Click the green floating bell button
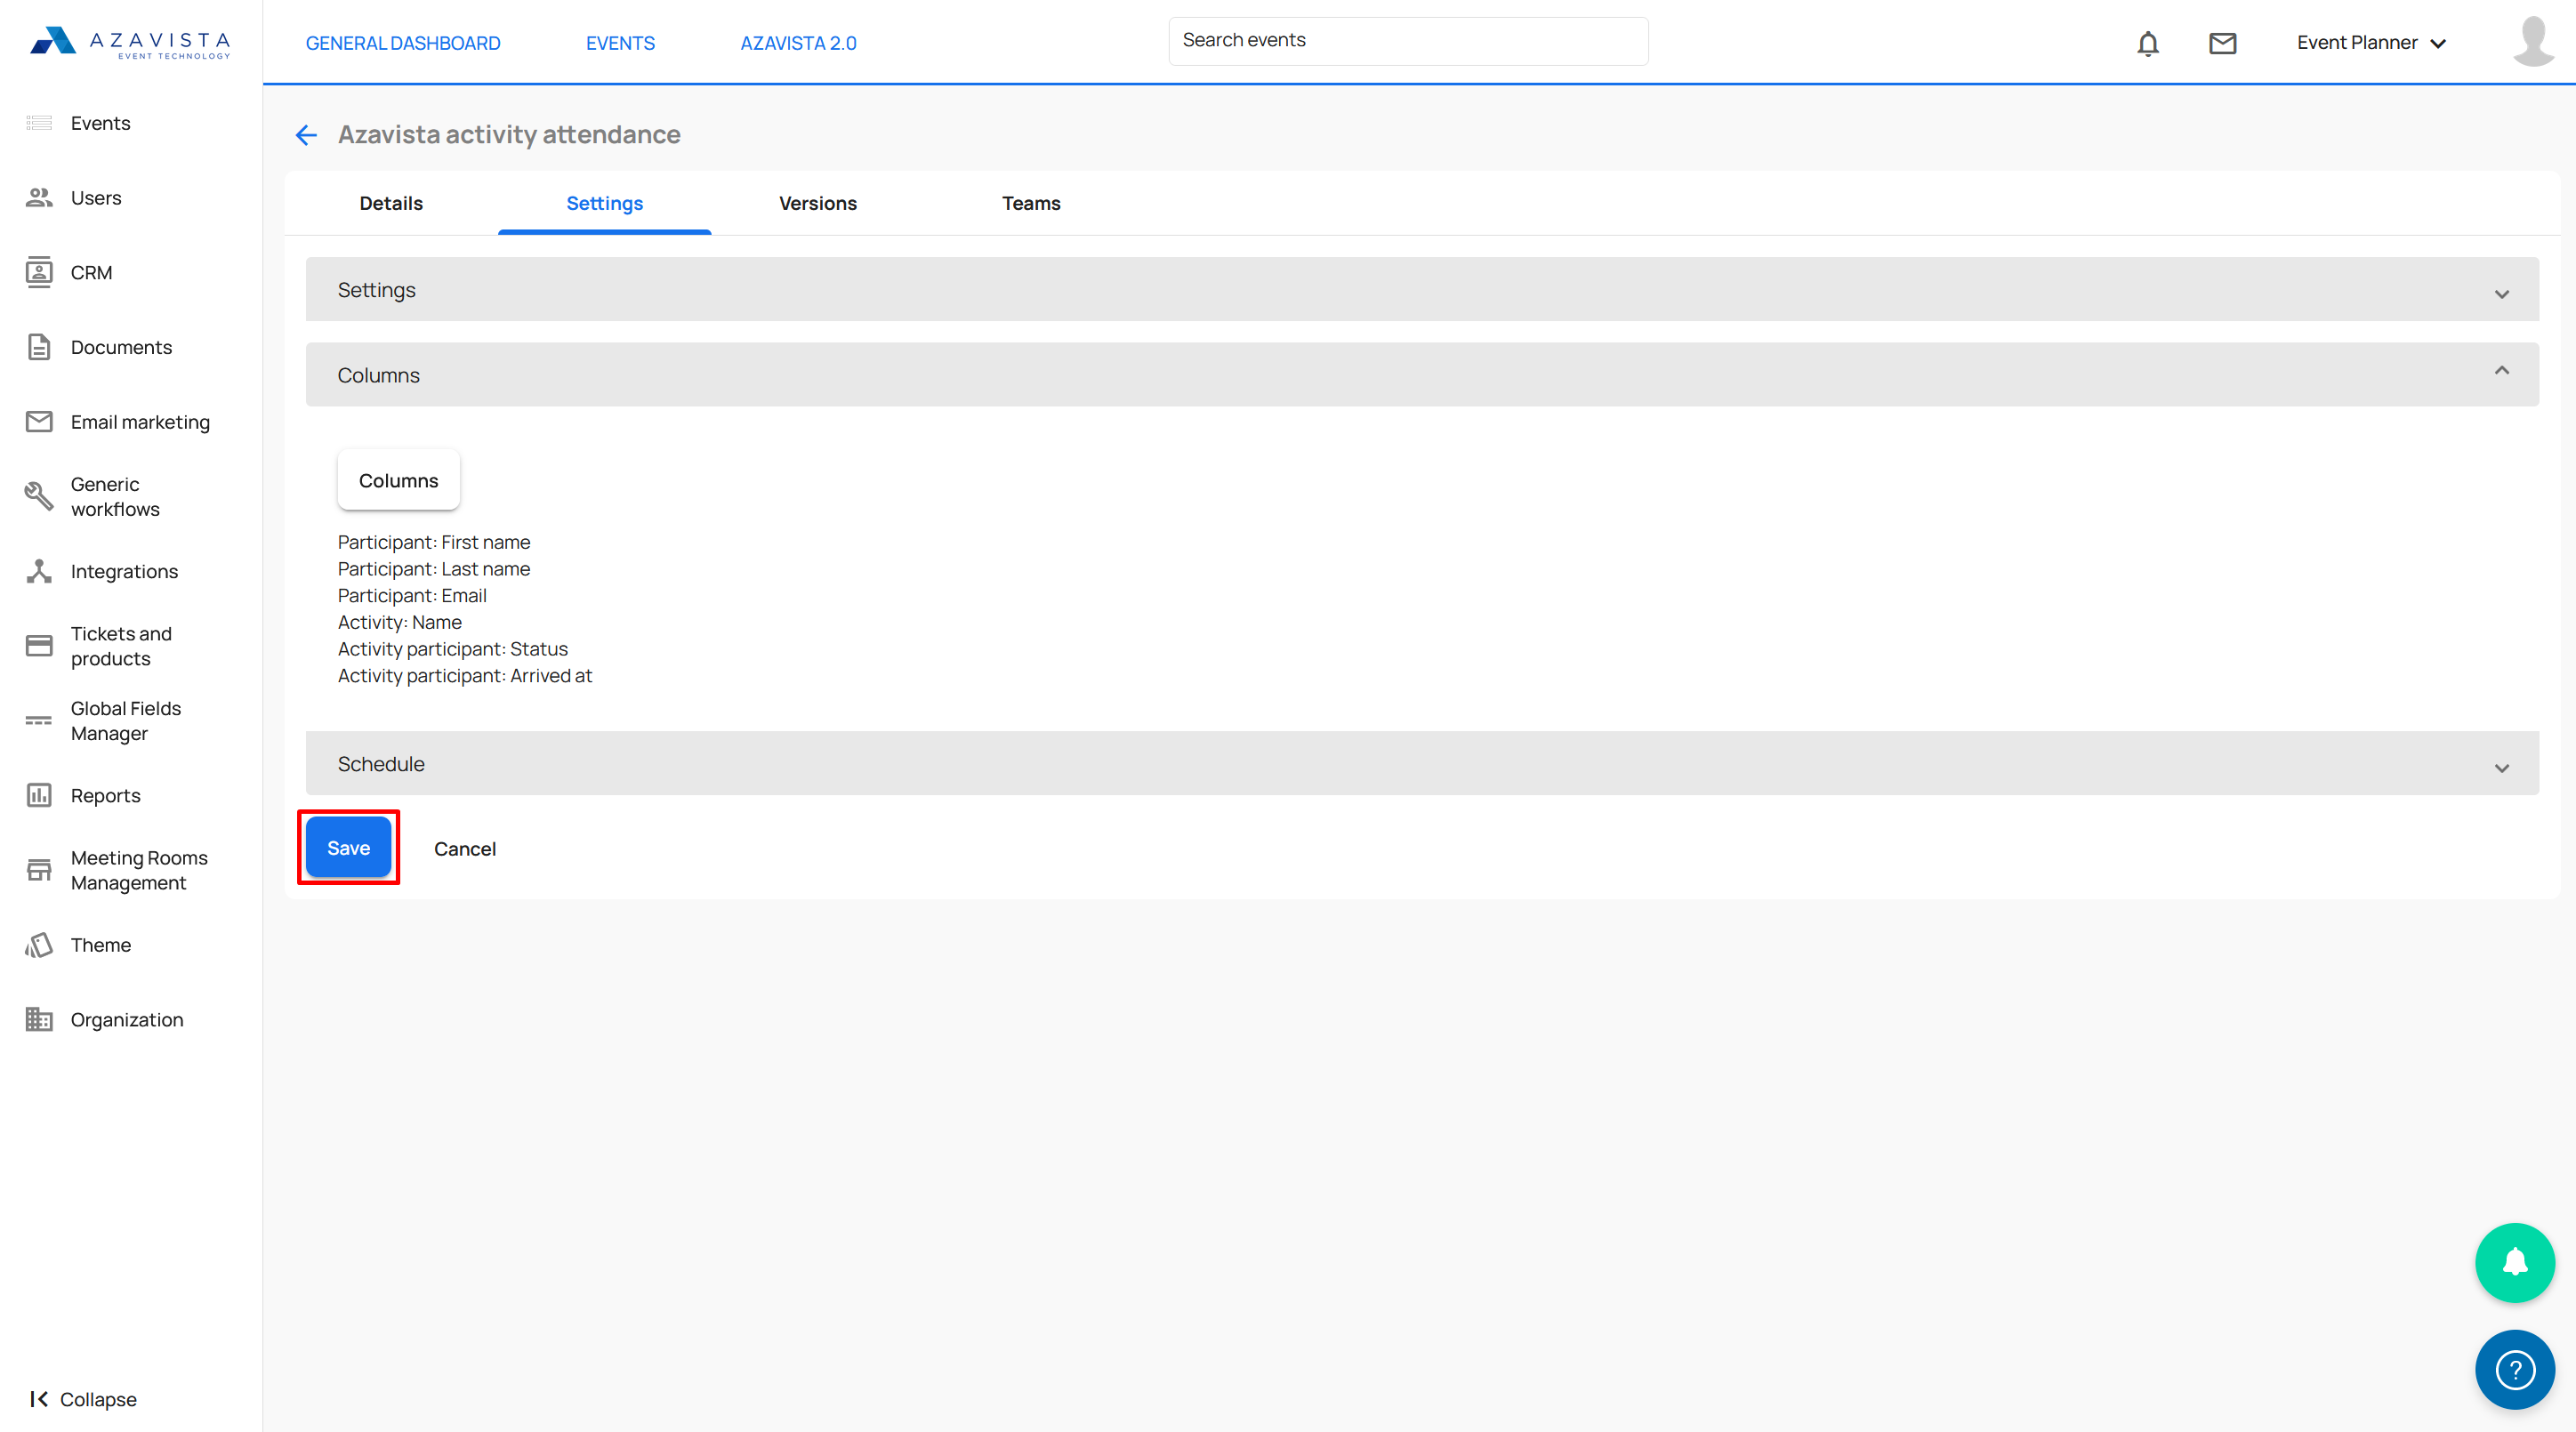The height and width of the screenshot is (1432, 2576). (x=2515, y=1263)
